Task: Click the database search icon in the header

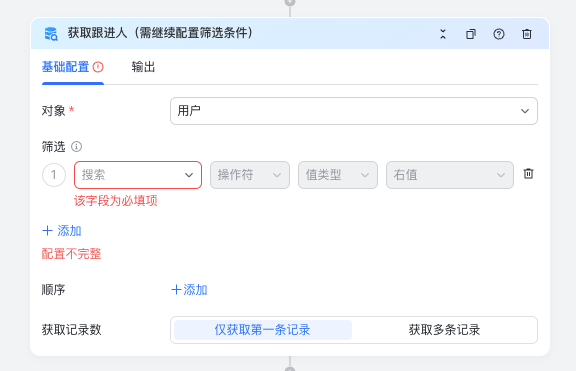Action: [x=51, y=34]
